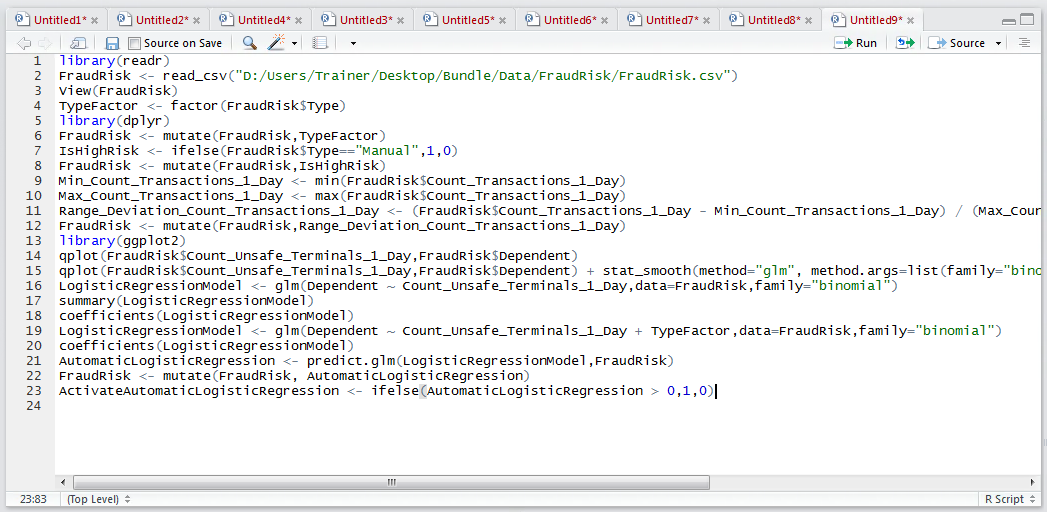Click the re-run previous code region icon
1047x512 pixels.
(x=905, y=43)
